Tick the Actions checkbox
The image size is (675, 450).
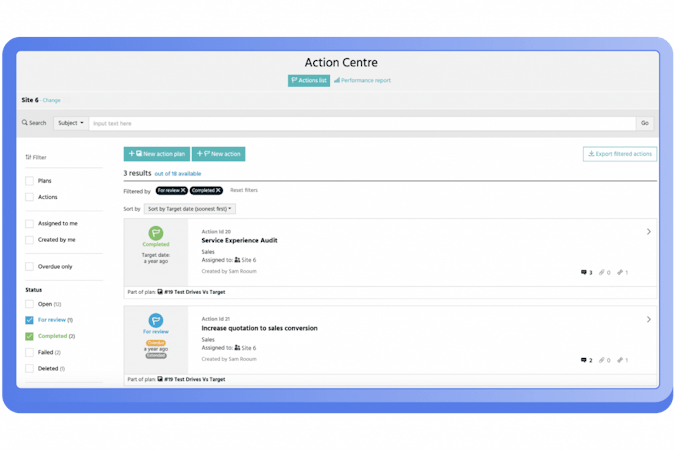point(29,197)
